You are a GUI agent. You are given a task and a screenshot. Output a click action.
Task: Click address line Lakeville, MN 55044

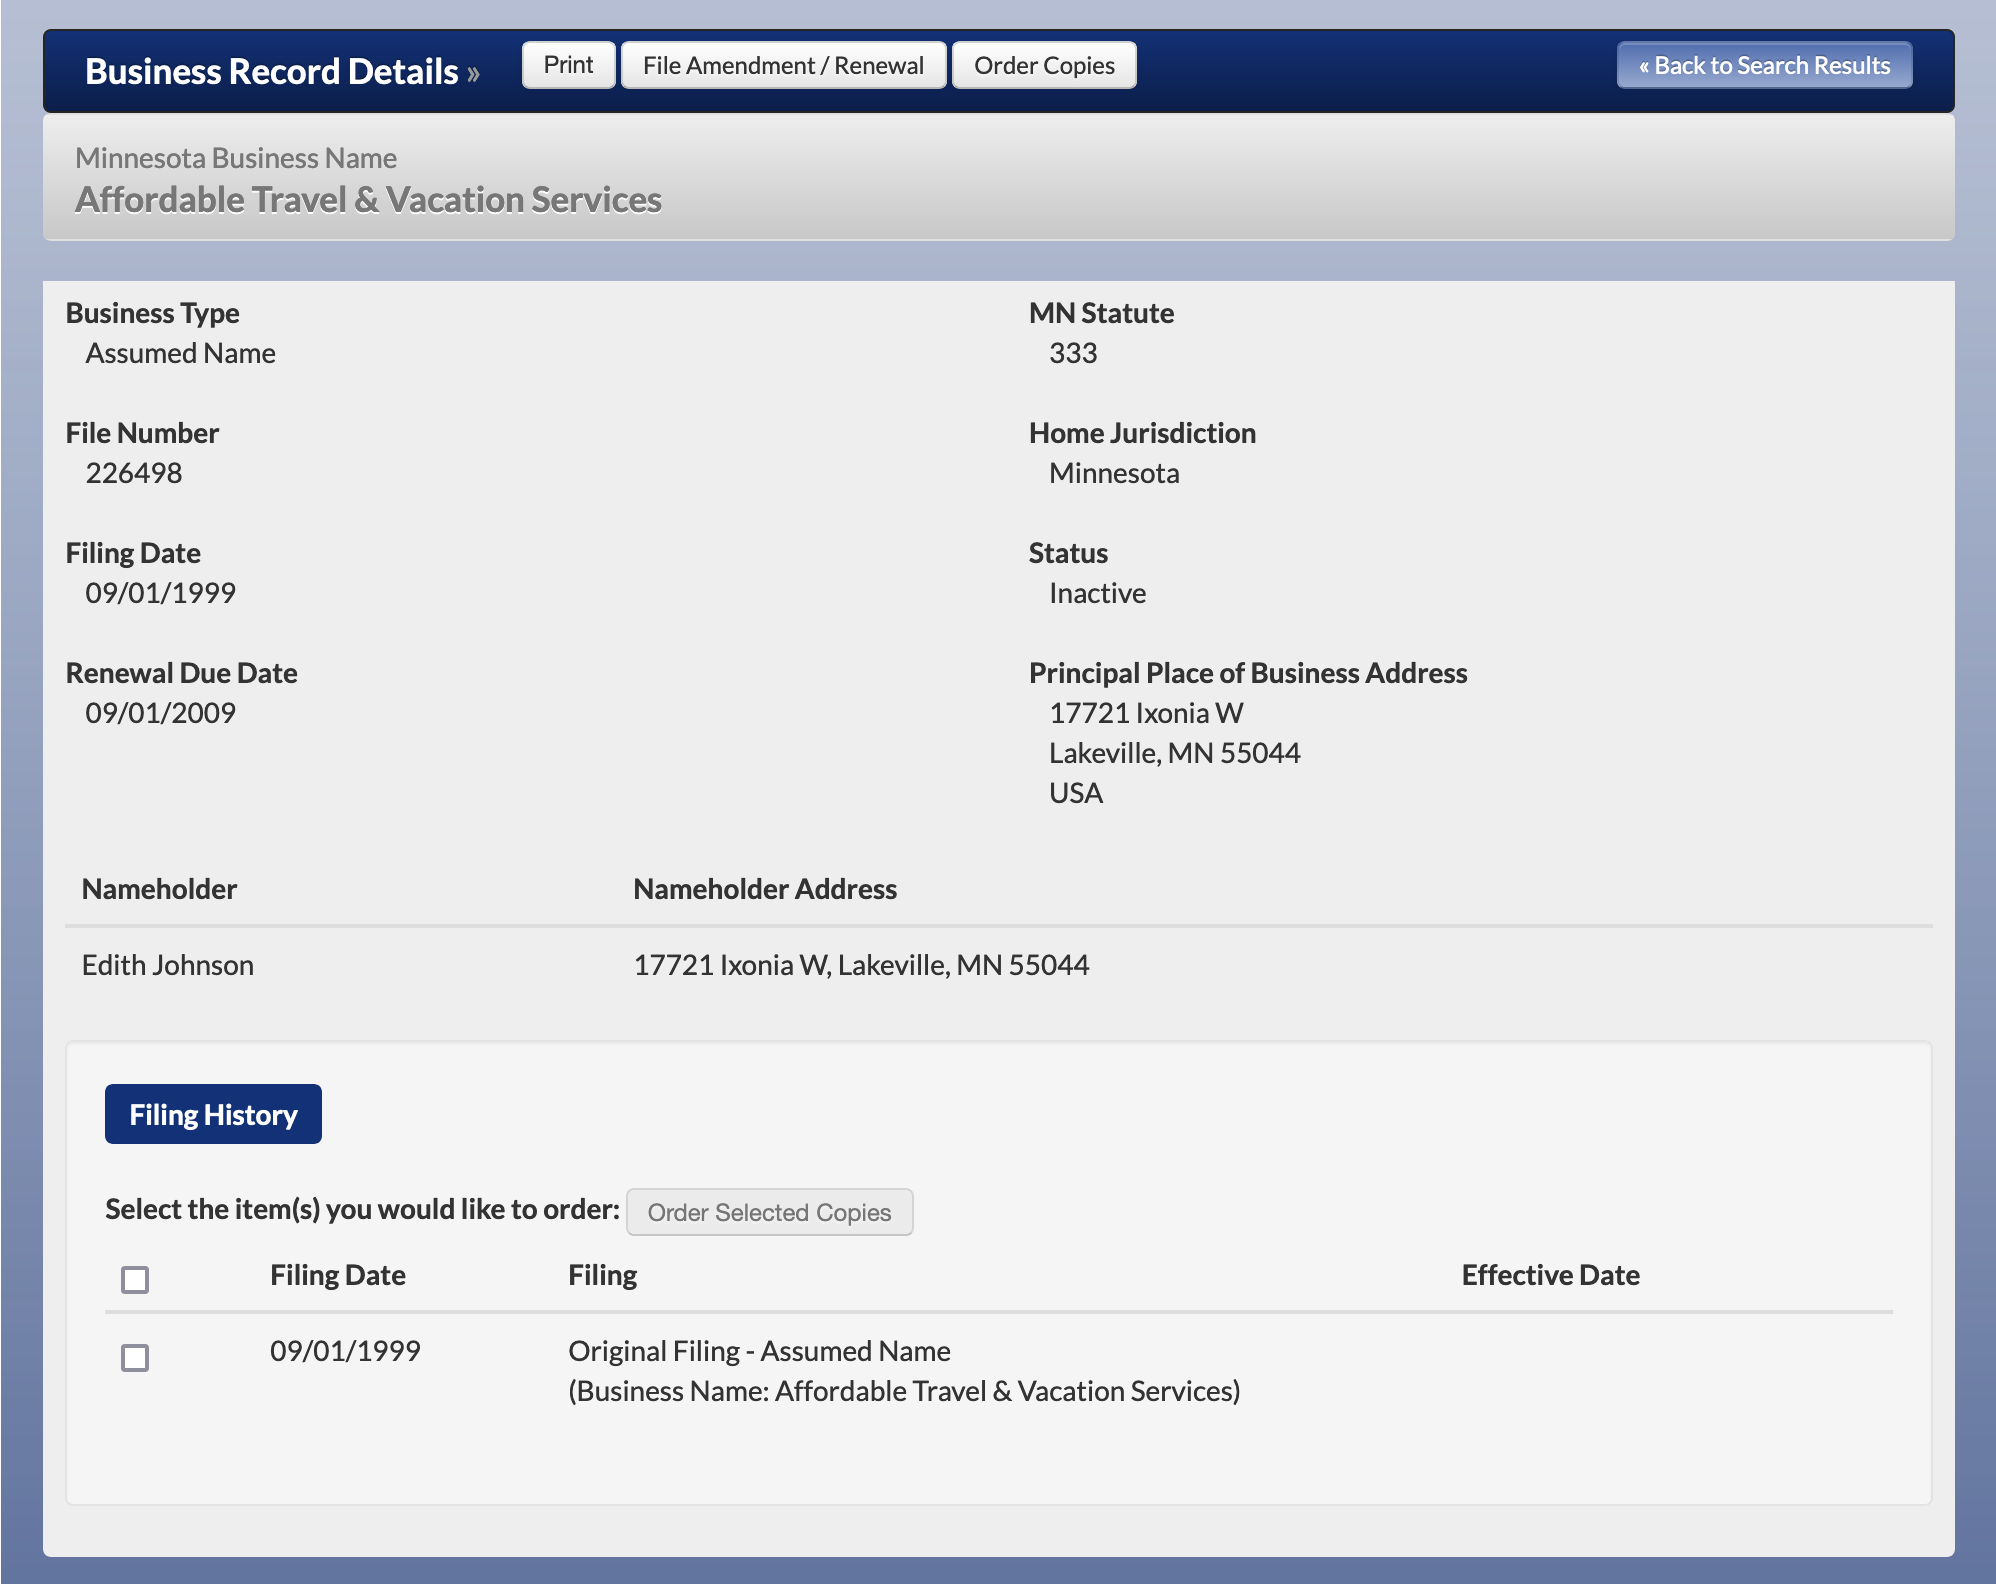click(1175, 753)
